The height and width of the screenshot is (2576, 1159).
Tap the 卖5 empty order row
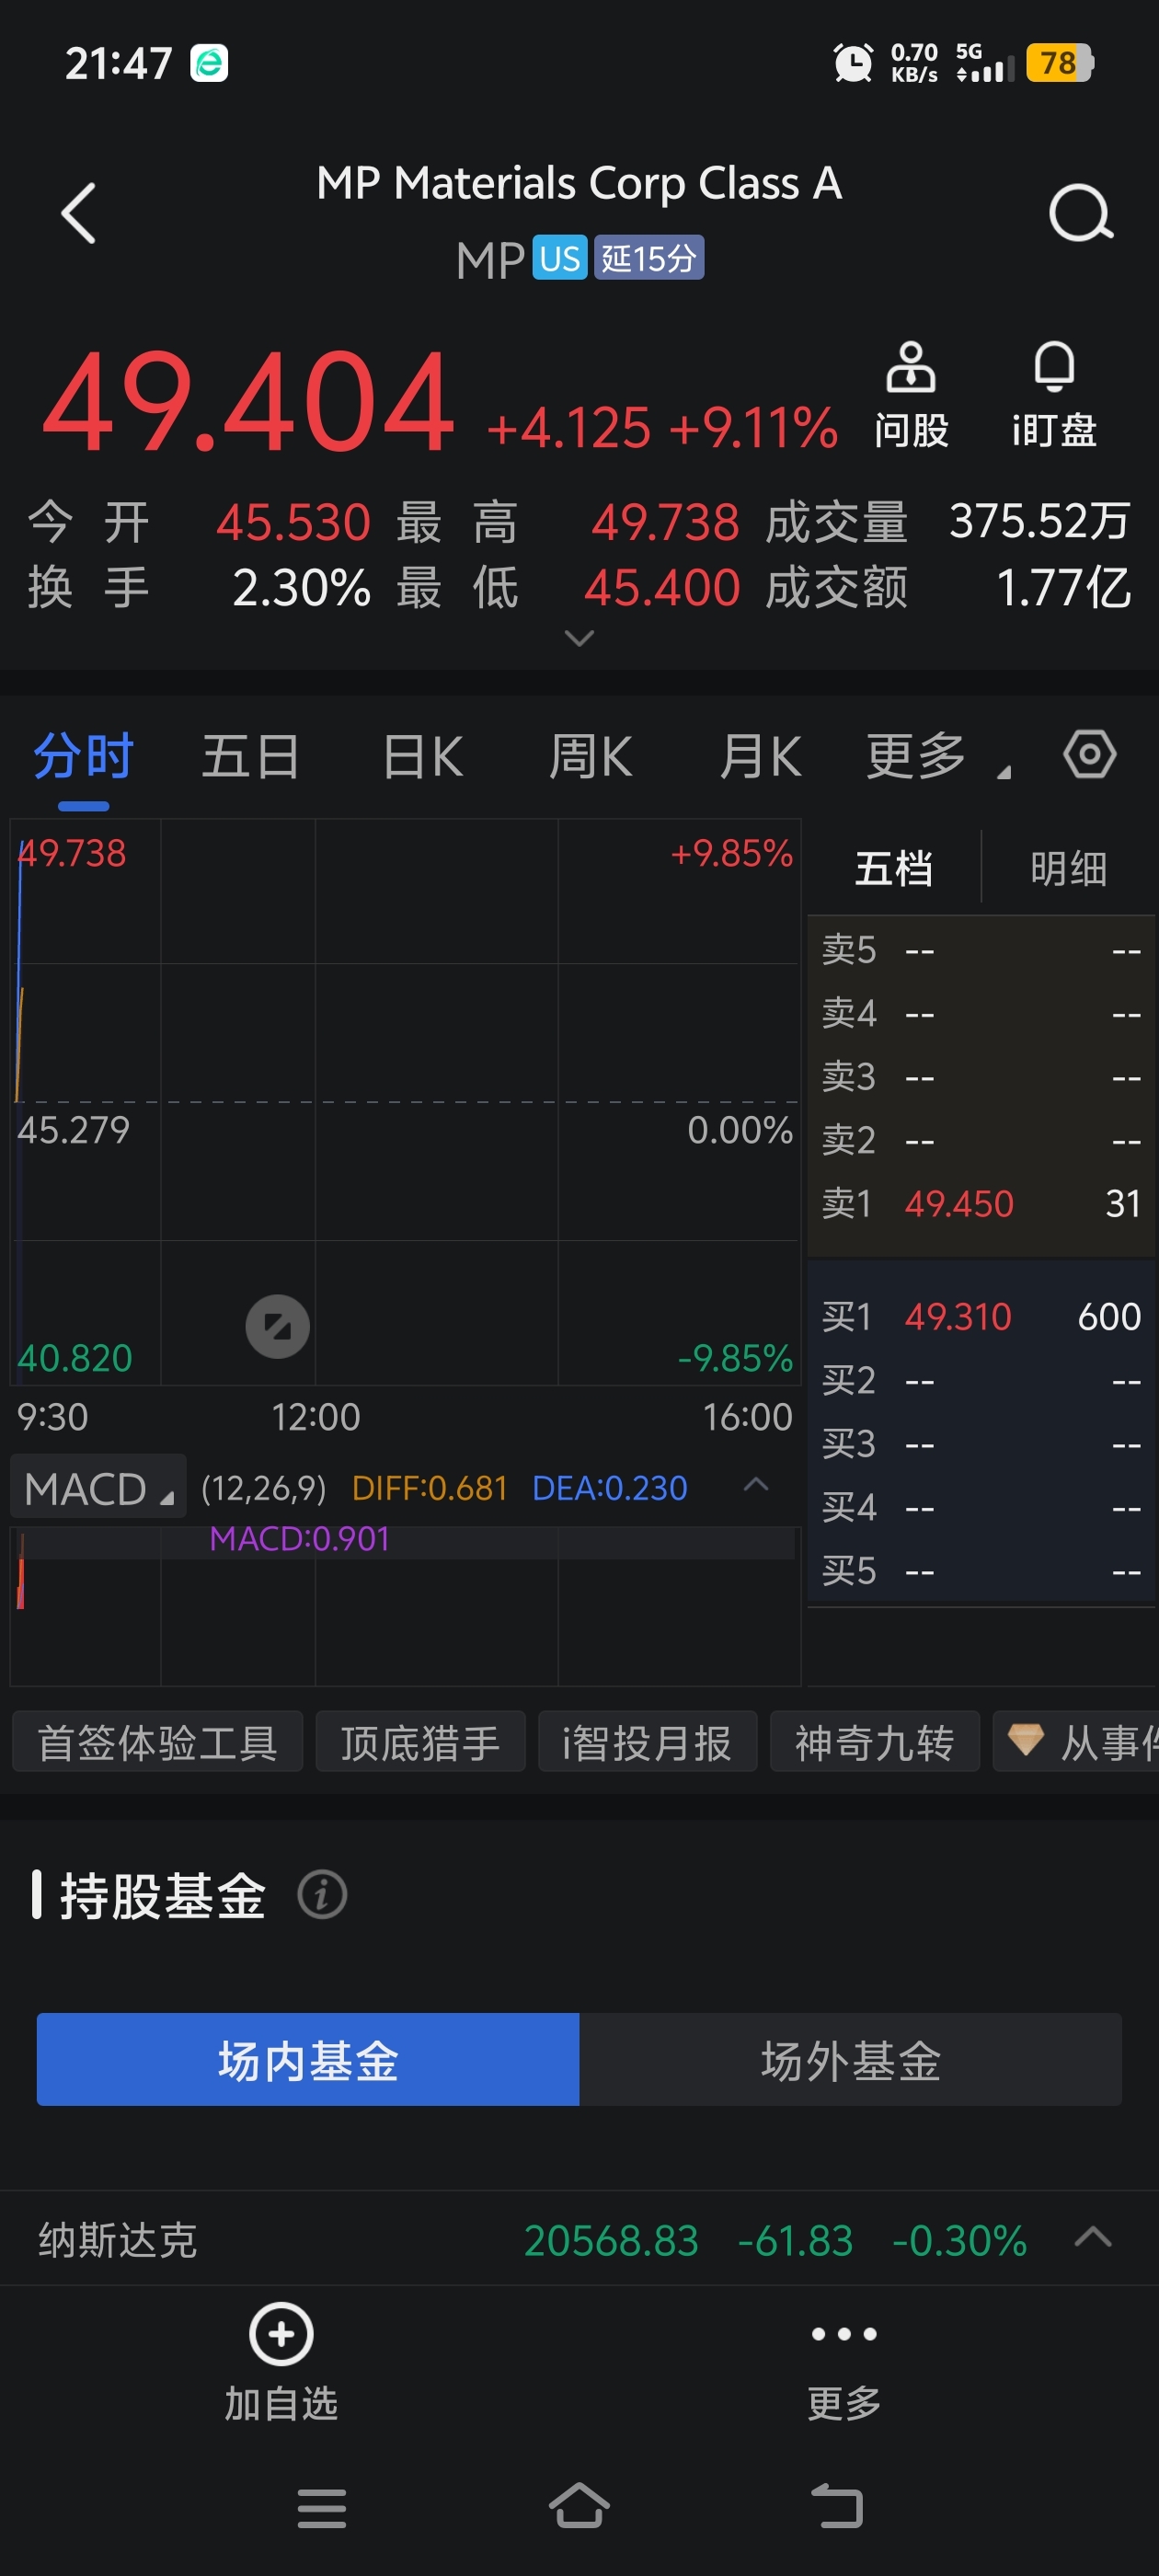981,949
